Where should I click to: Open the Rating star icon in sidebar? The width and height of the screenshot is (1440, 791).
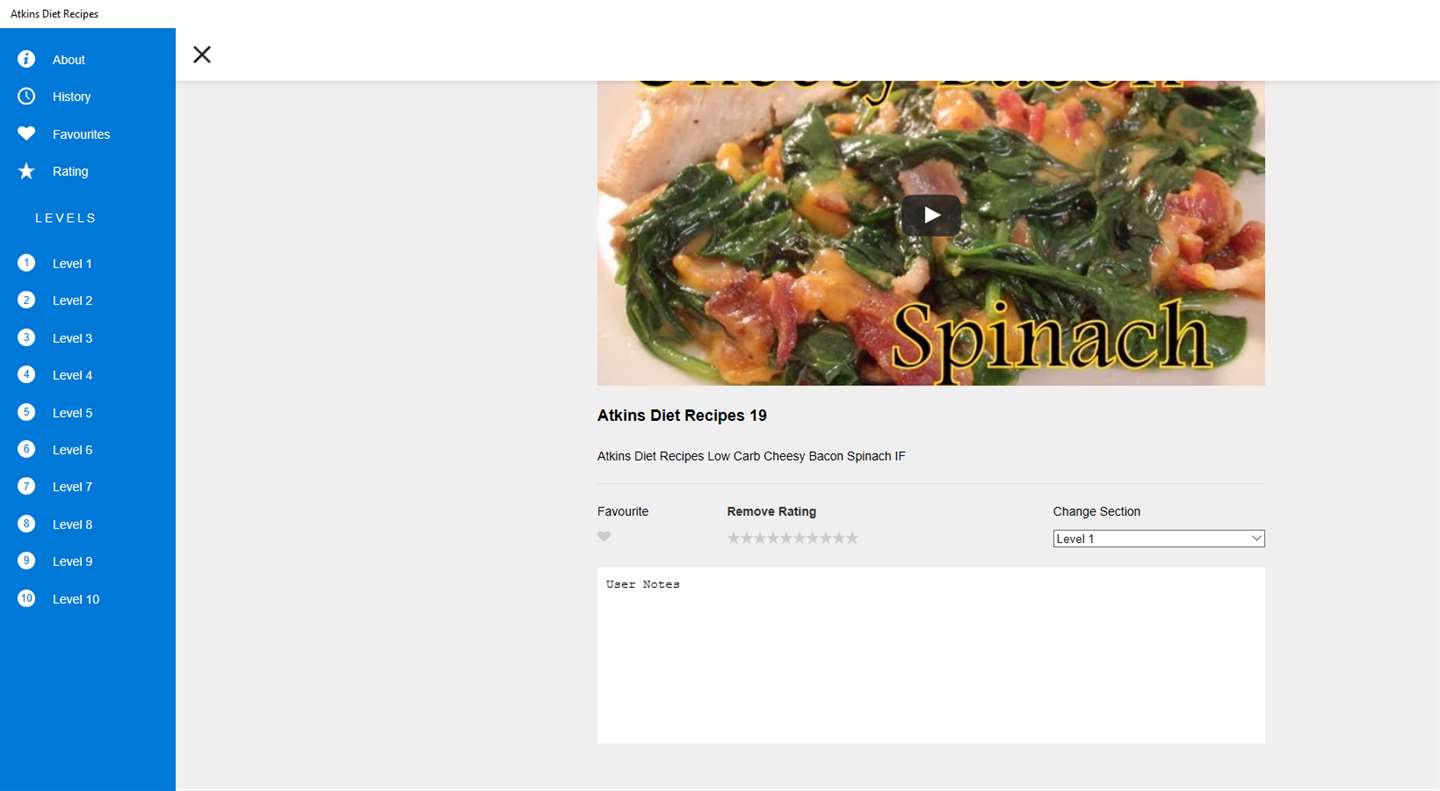(27, 171)
